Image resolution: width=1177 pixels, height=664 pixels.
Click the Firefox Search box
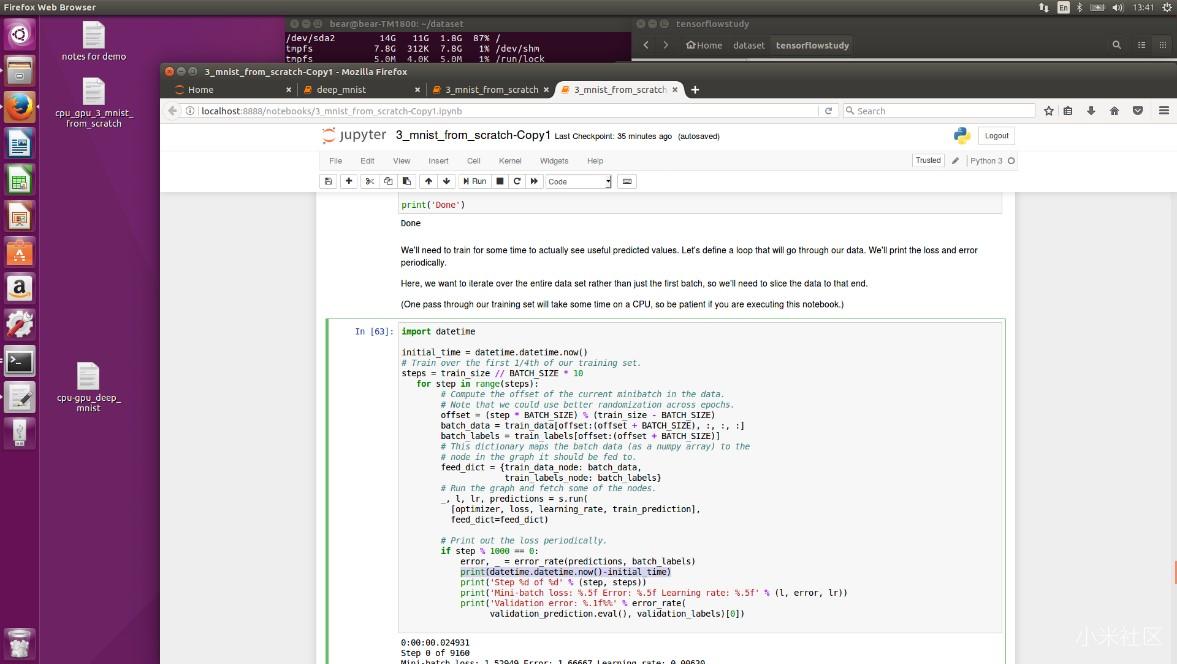click(939, 110)
